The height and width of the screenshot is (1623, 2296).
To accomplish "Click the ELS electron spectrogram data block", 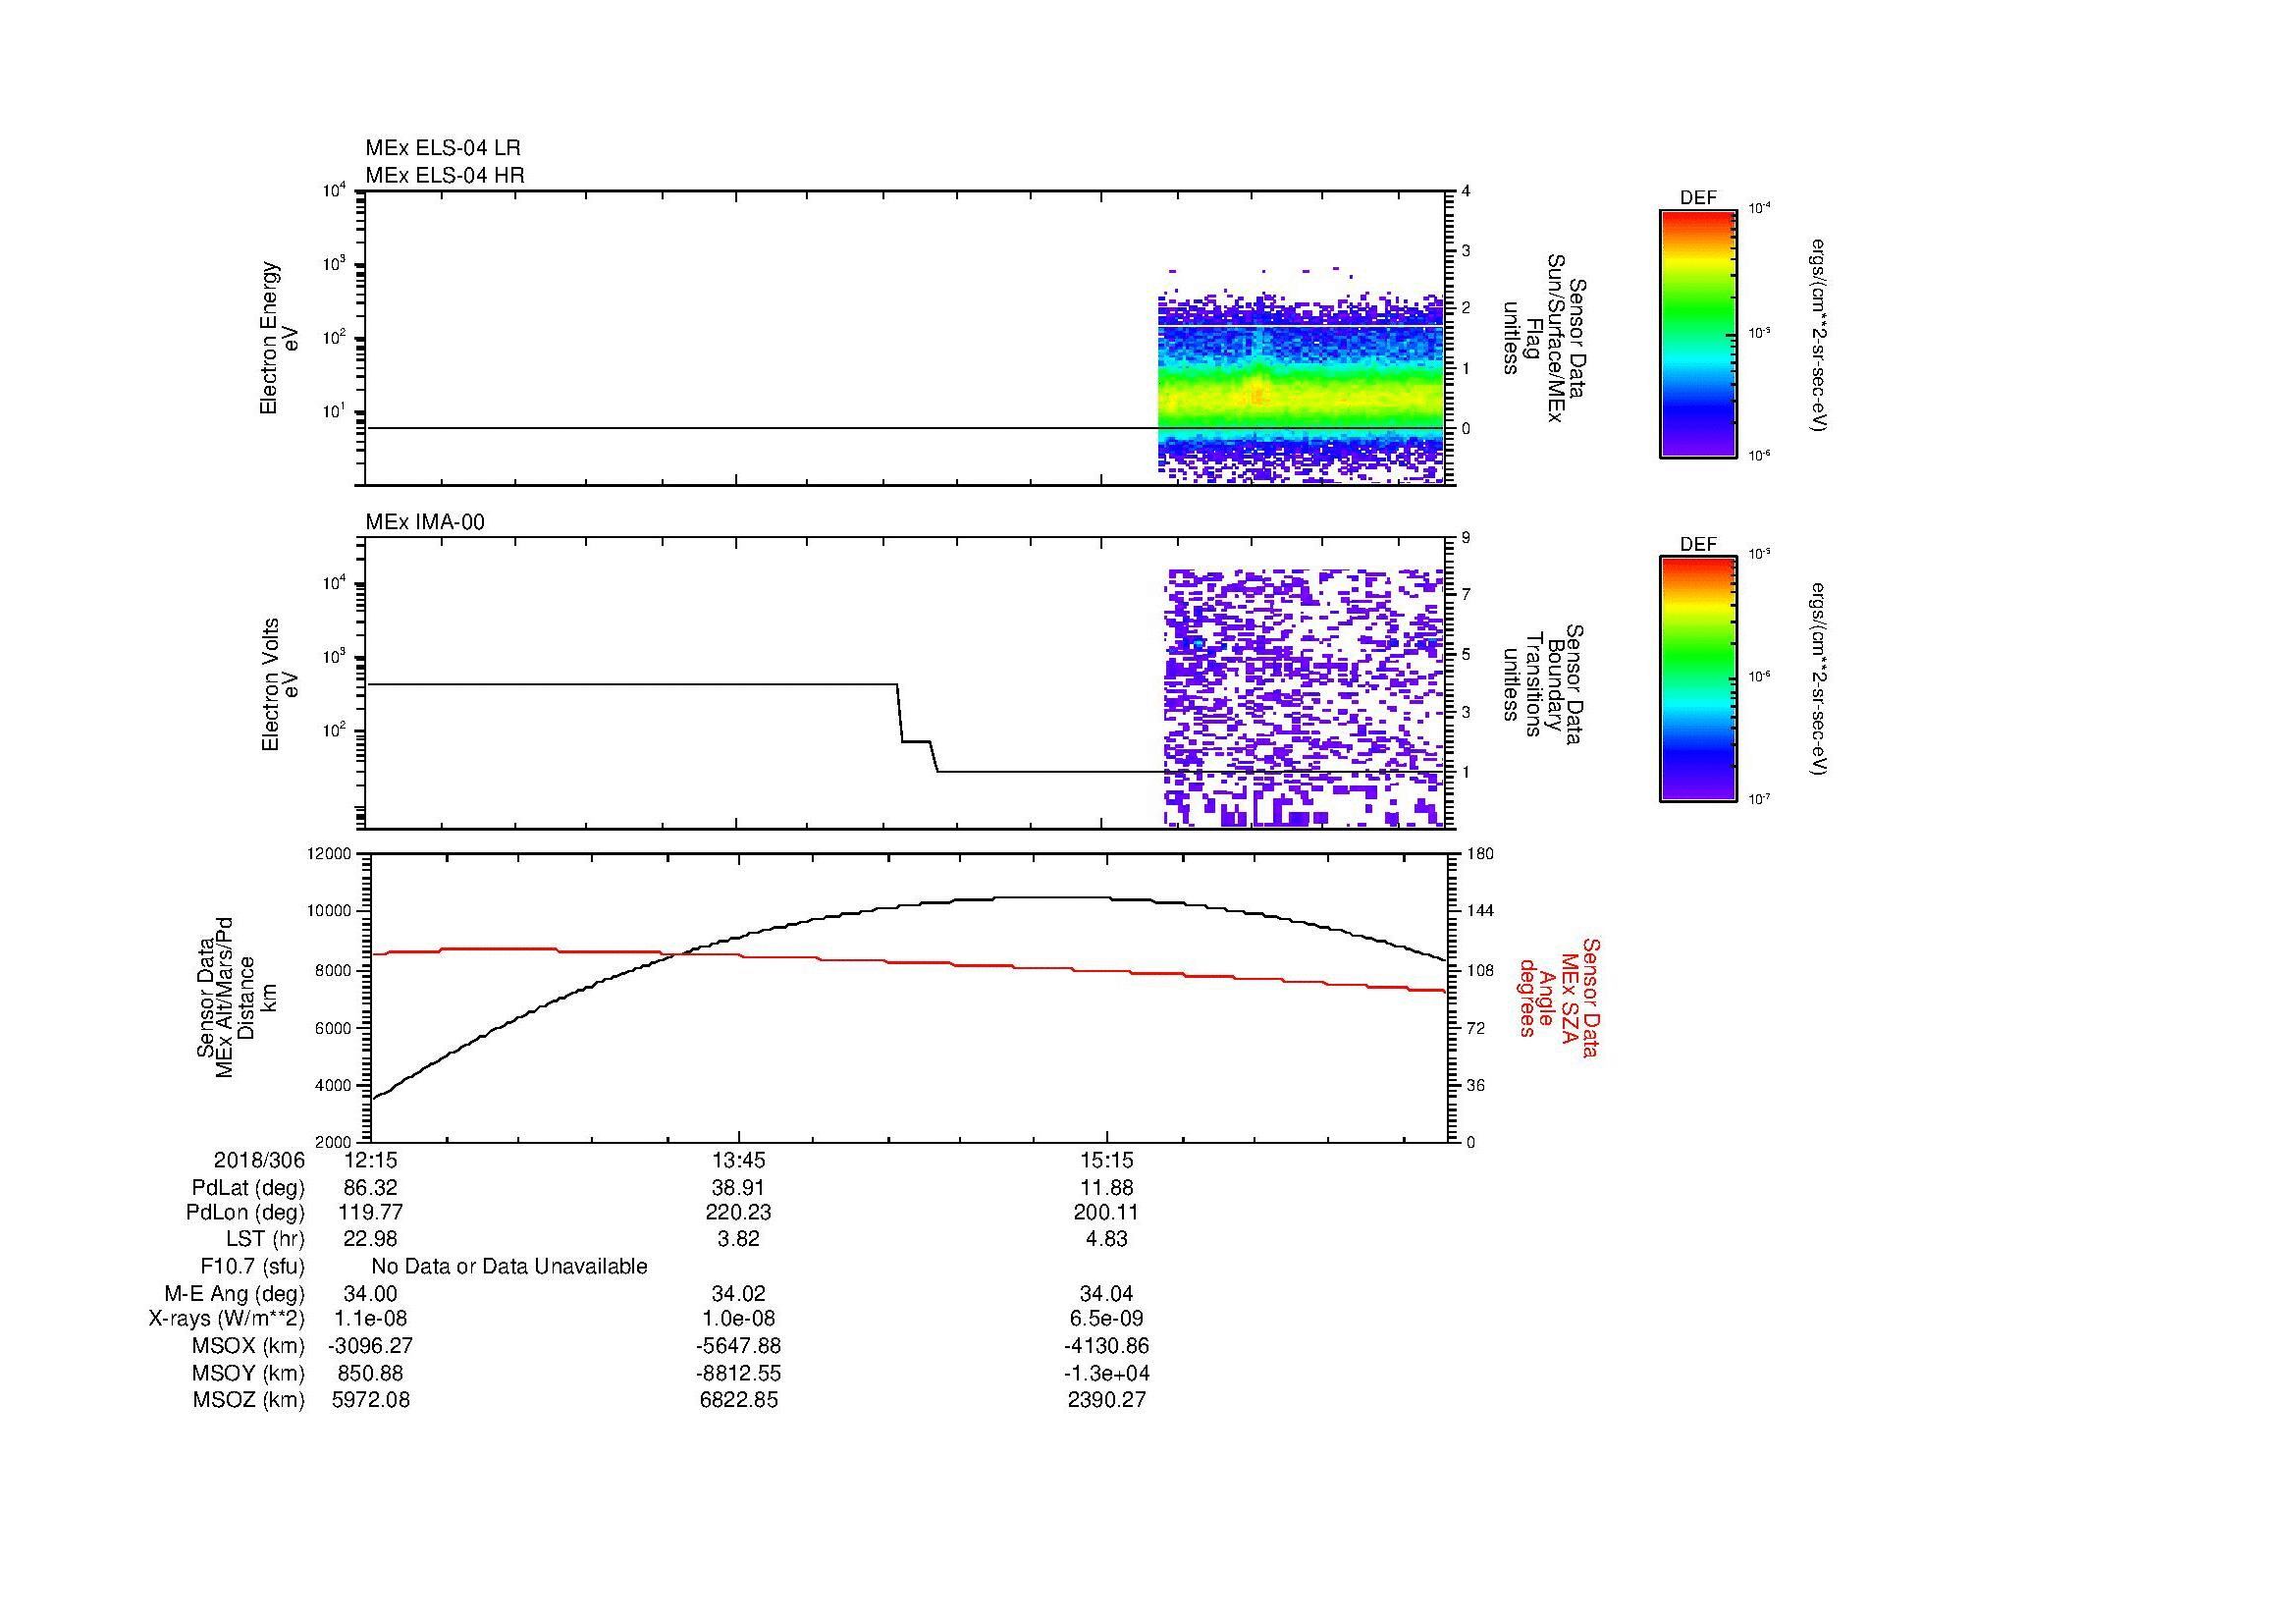I will click(1301, 376).
